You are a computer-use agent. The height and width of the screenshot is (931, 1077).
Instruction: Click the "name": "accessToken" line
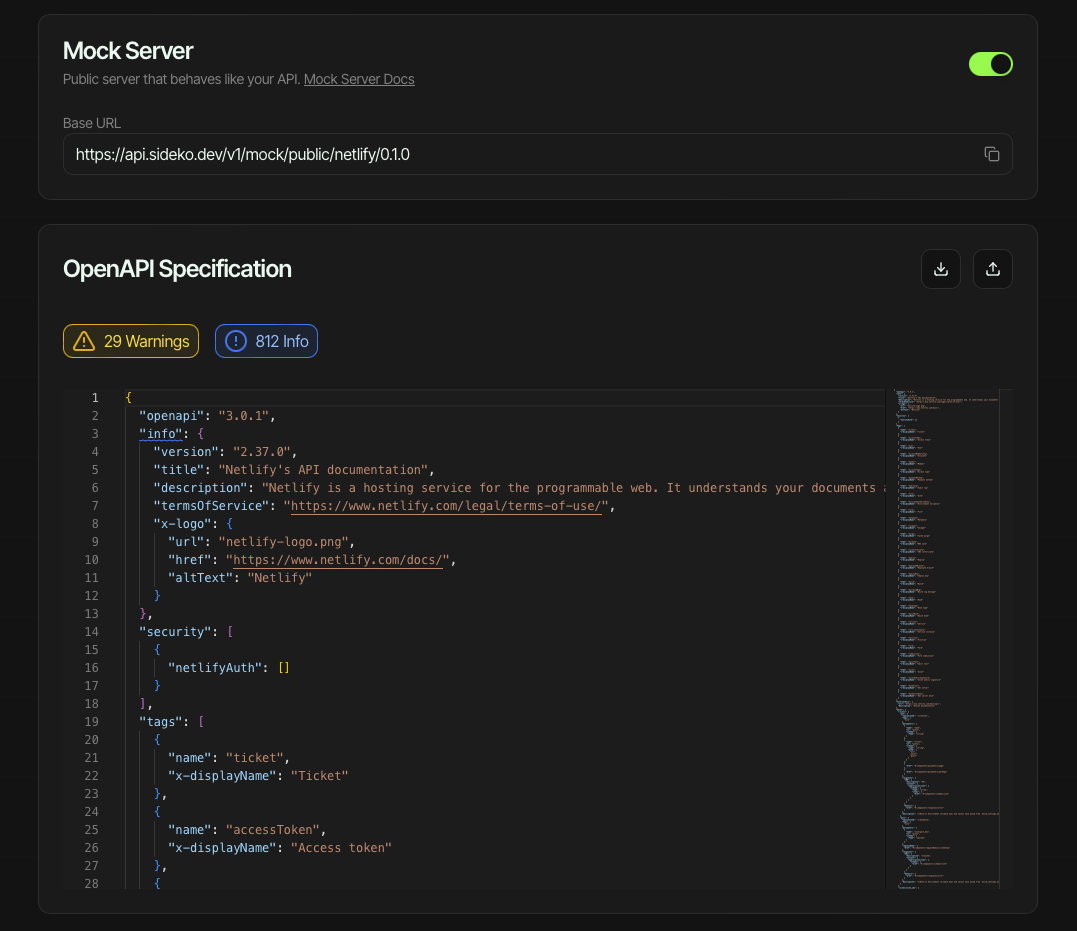(247, 830)
